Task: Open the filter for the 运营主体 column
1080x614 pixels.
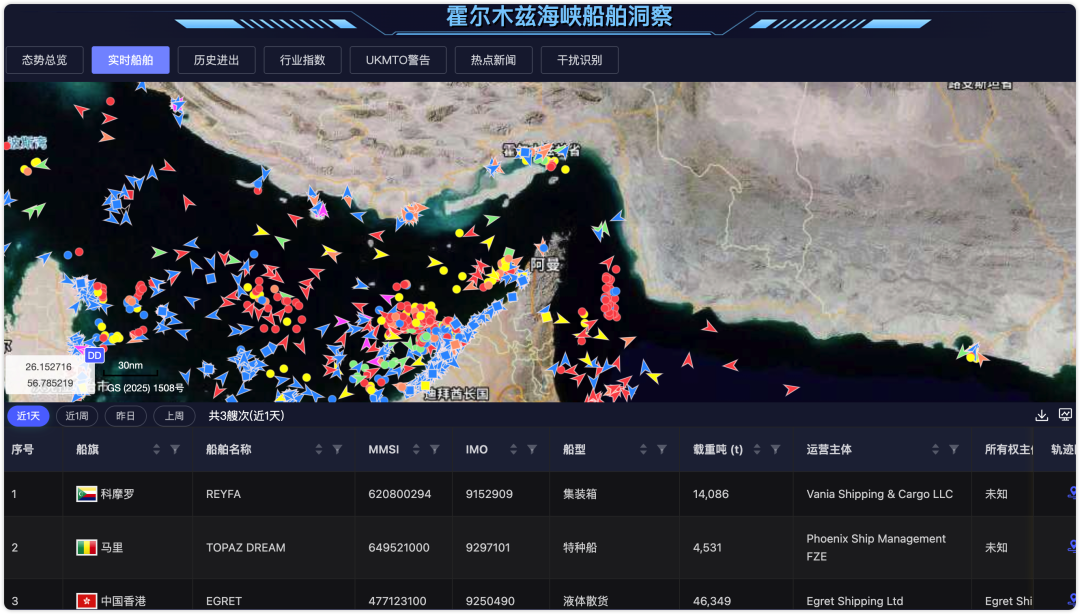Action: click(954, 450)
